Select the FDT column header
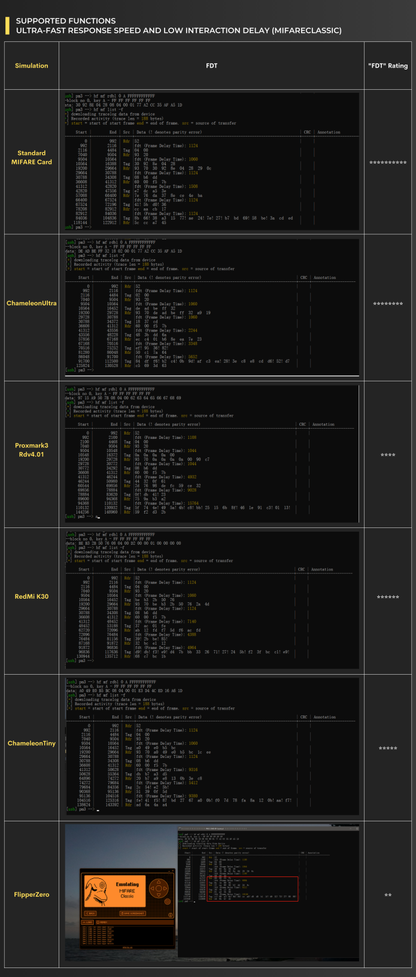 212,65
